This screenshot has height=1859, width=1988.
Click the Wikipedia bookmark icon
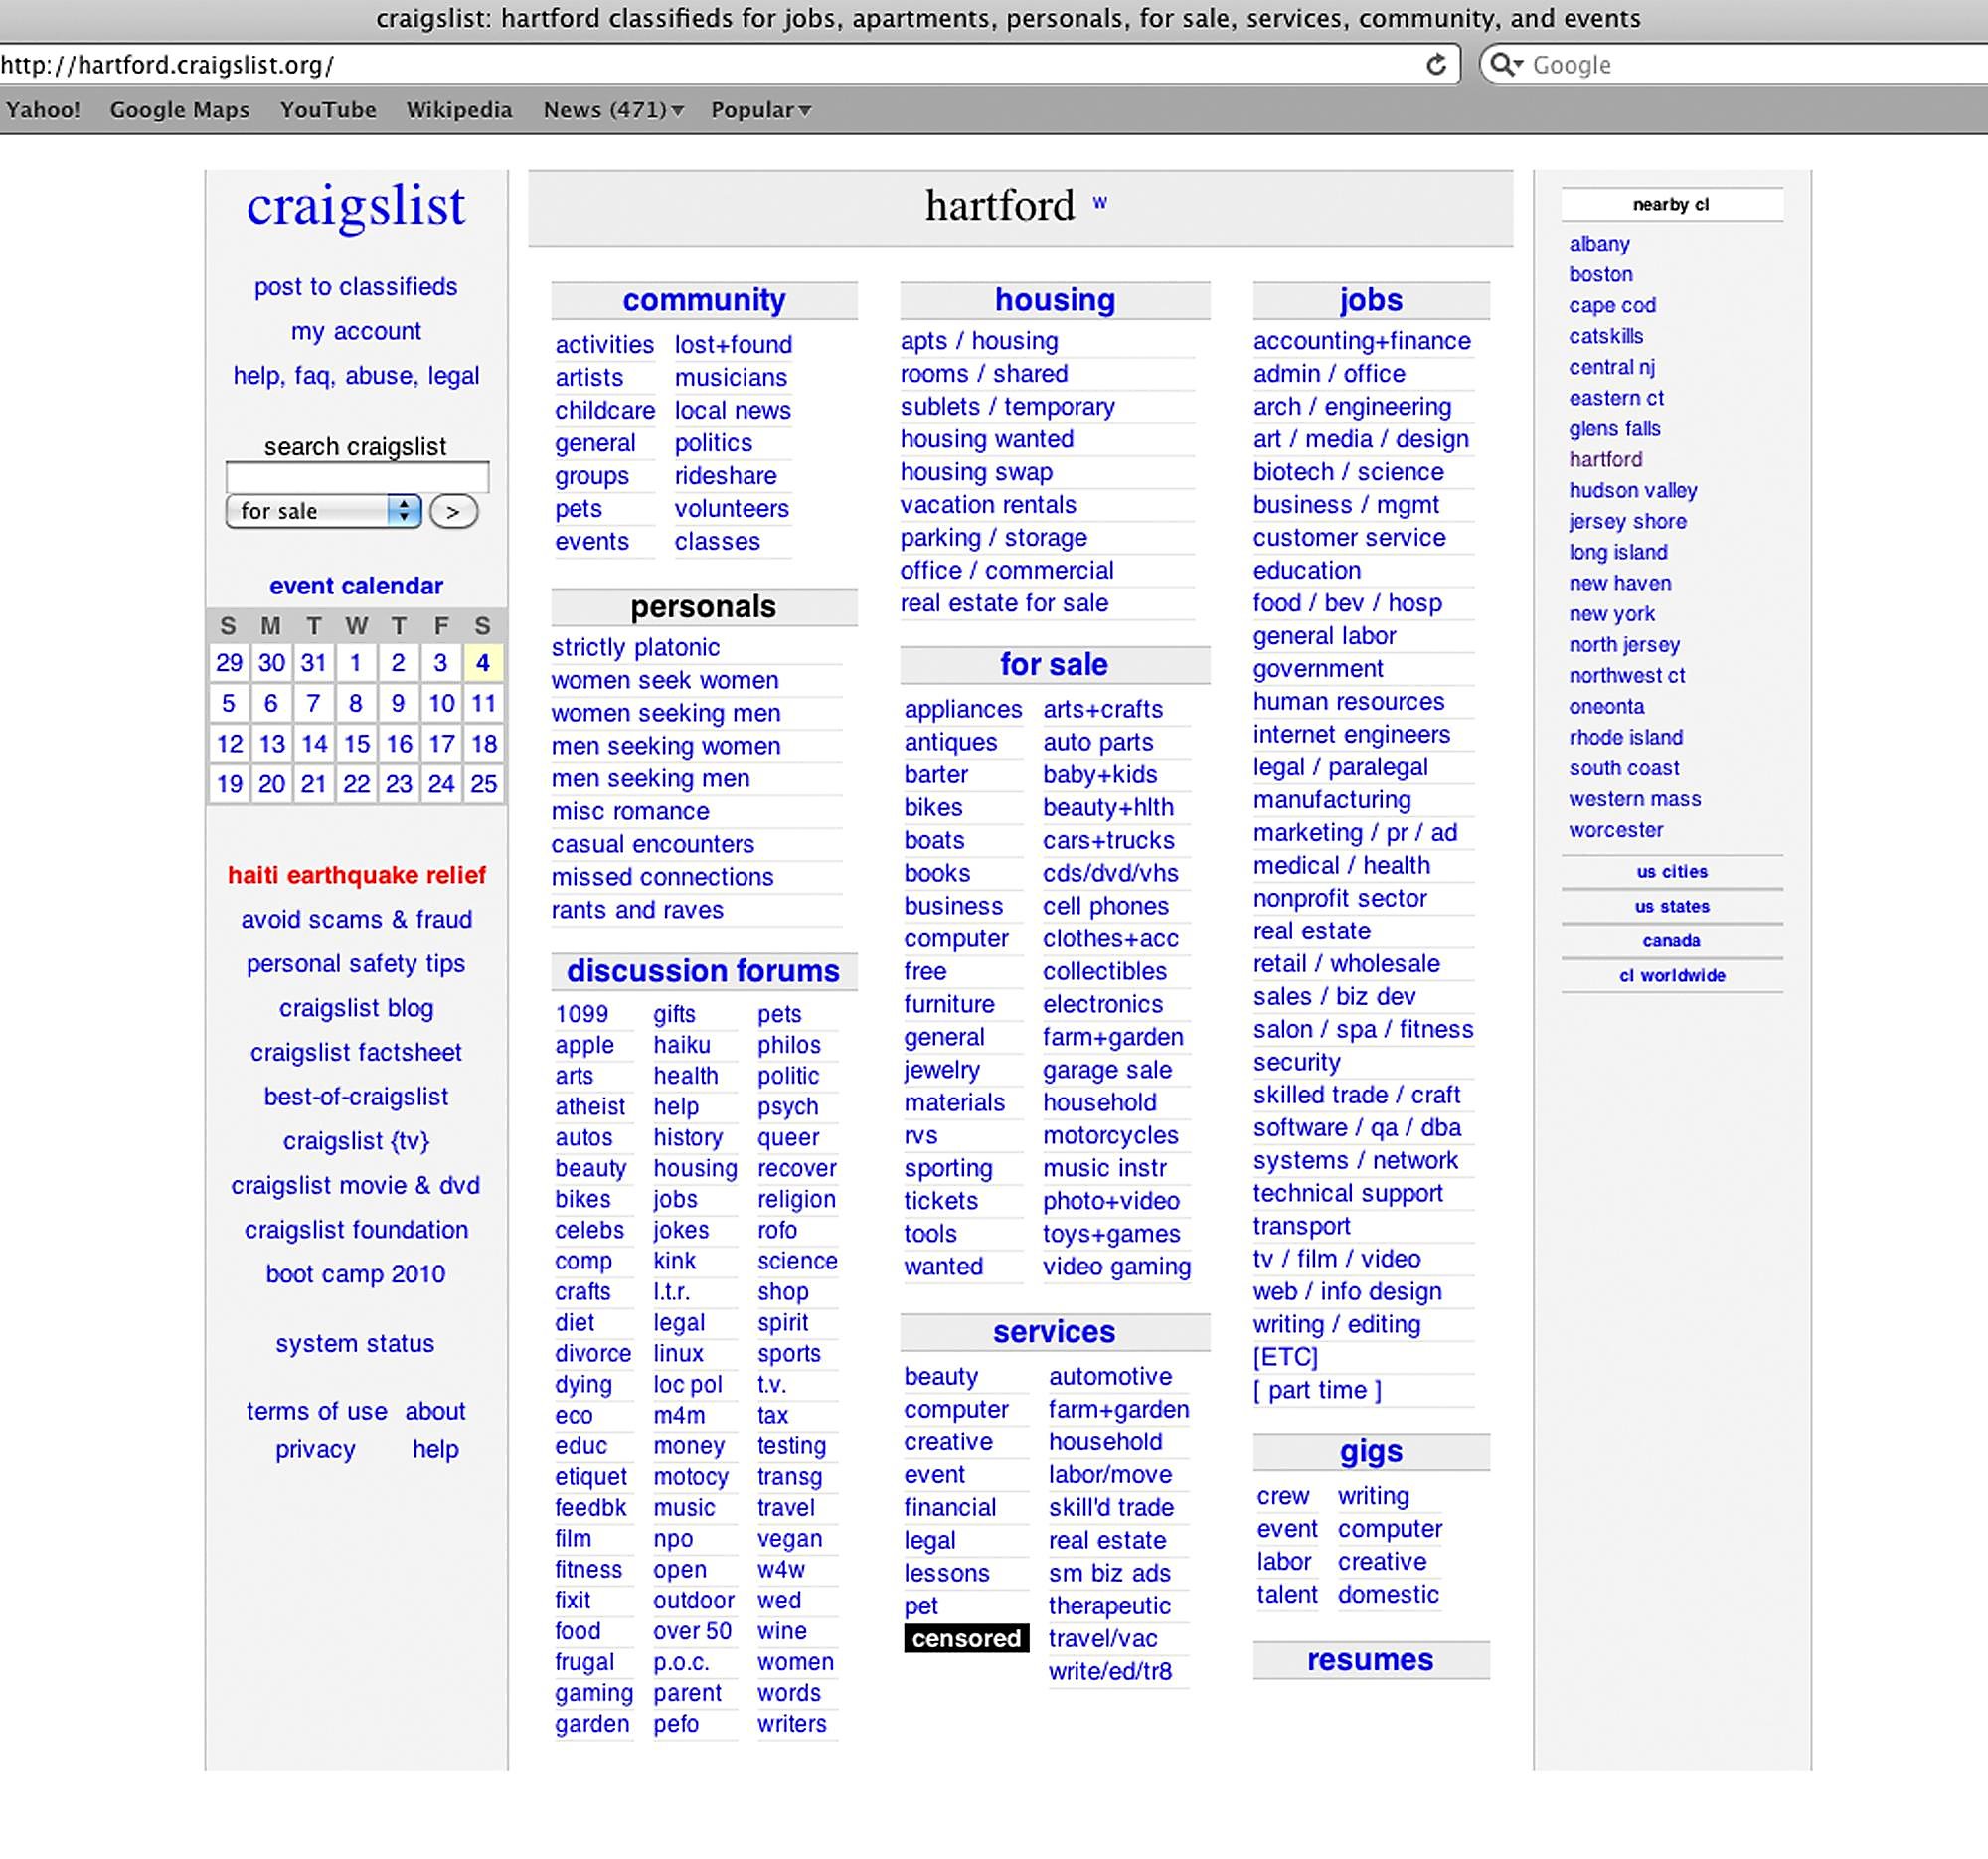click(459, 108)
